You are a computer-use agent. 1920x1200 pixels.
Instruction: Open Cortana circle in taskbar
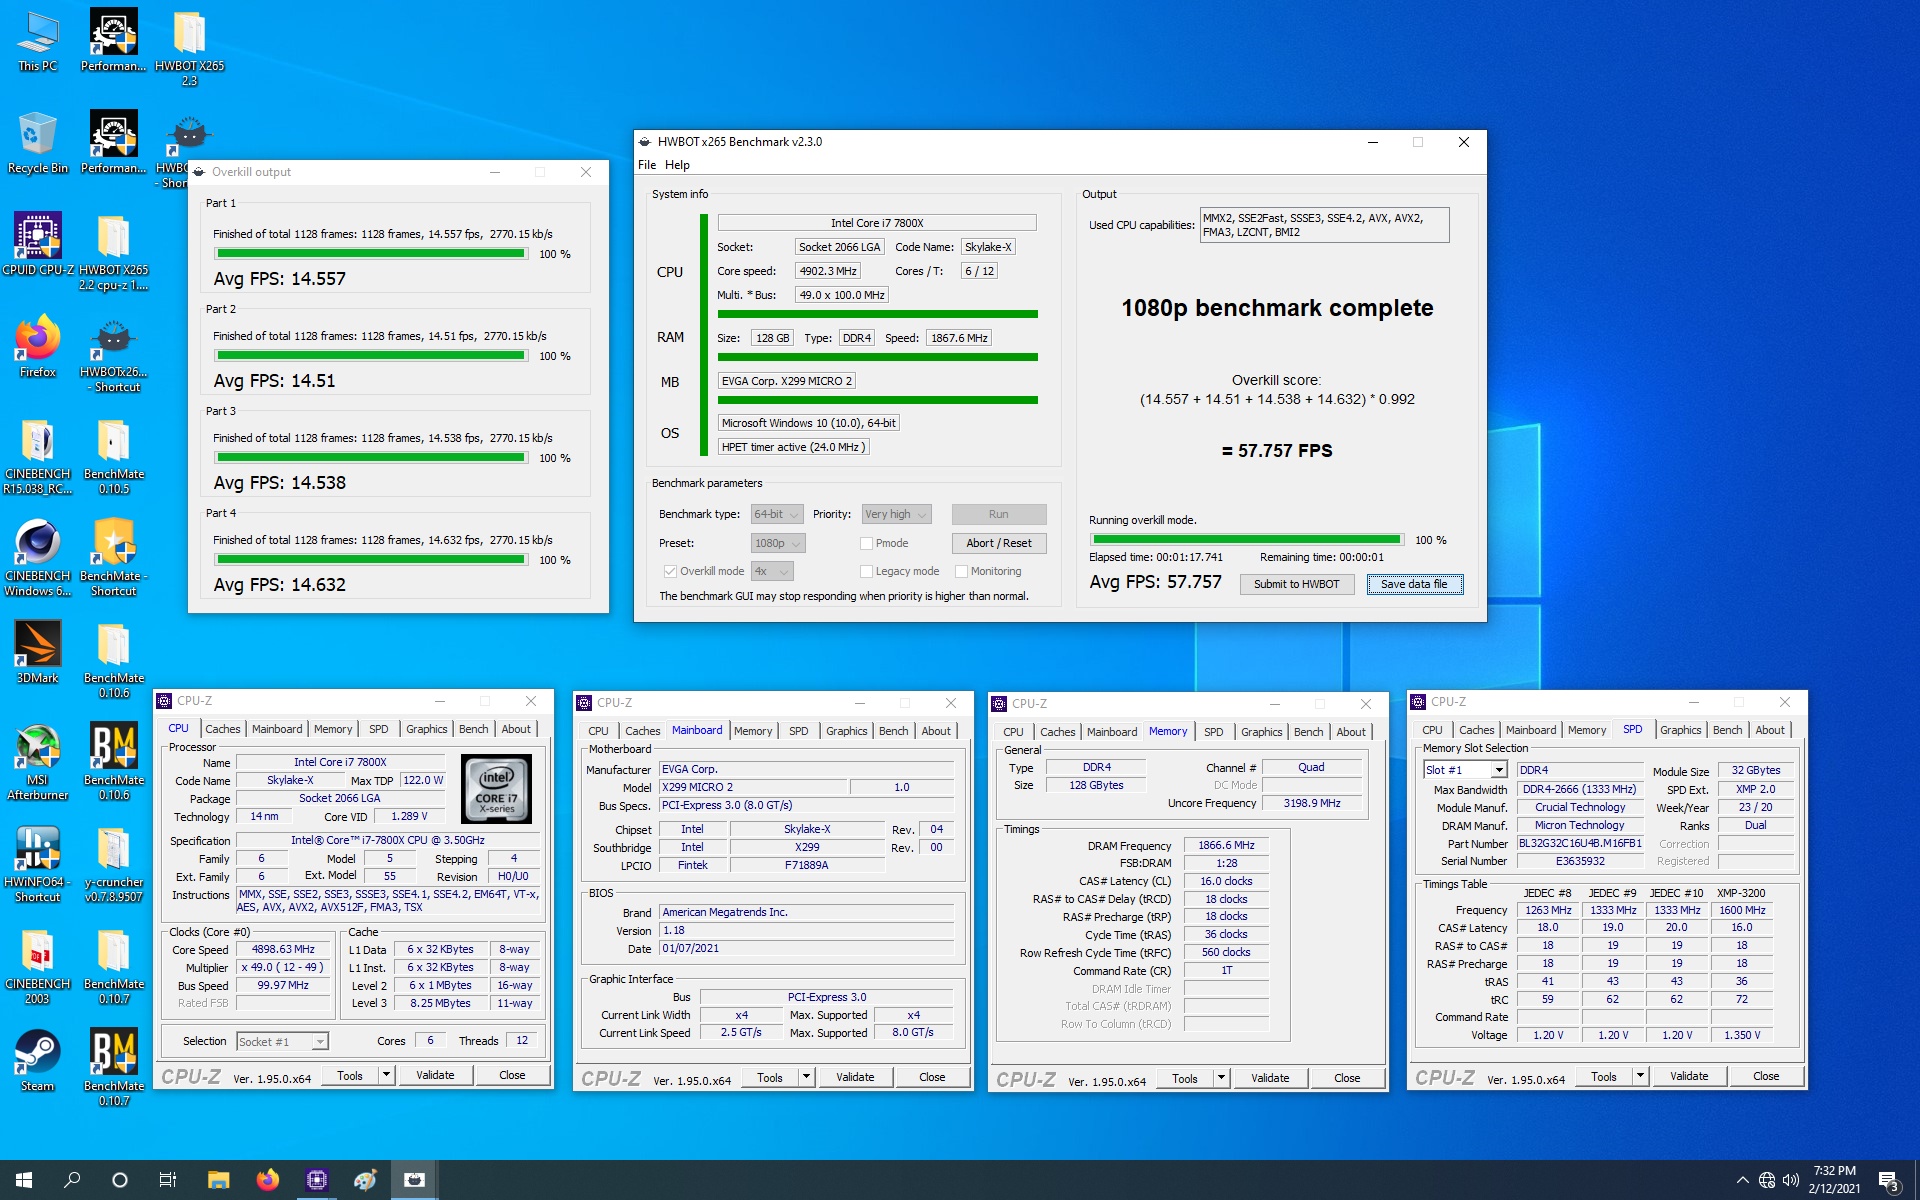click(x=120, y=1180)
